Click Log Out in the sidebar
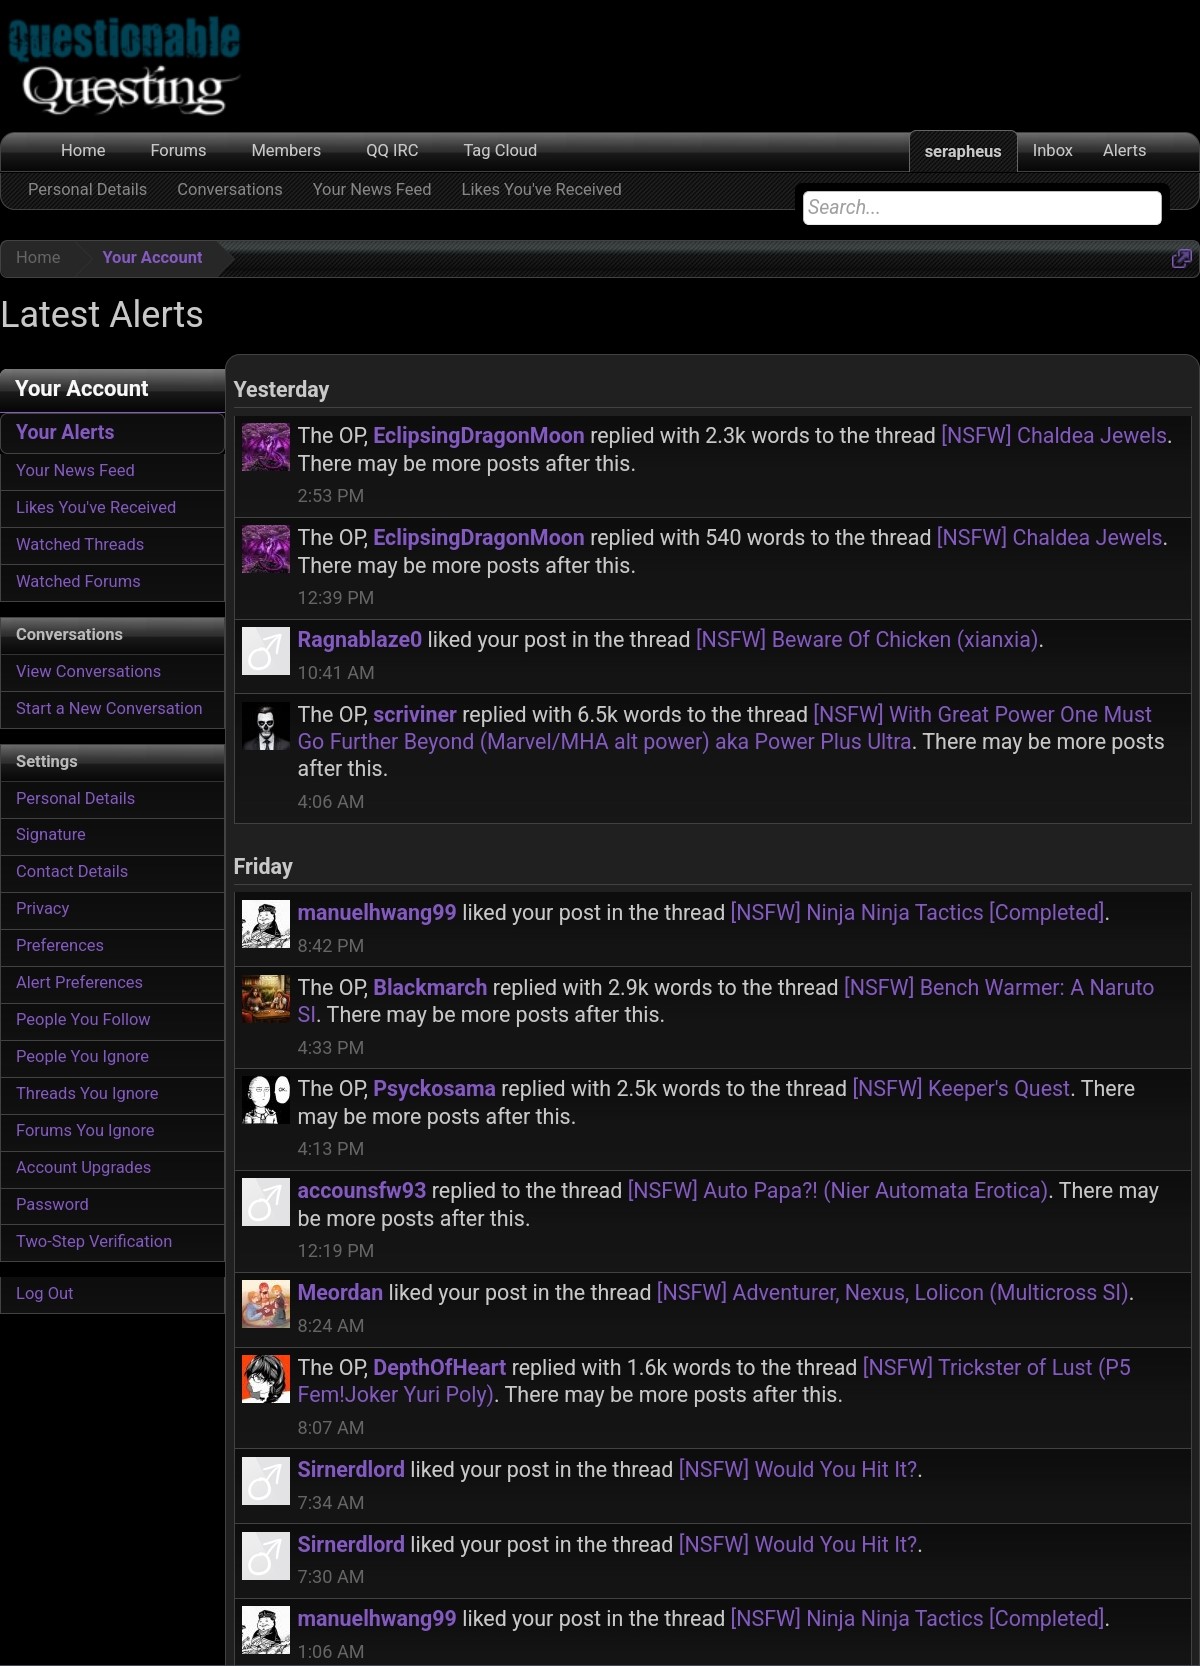1200x1666 pixels. coord(45,1294)
